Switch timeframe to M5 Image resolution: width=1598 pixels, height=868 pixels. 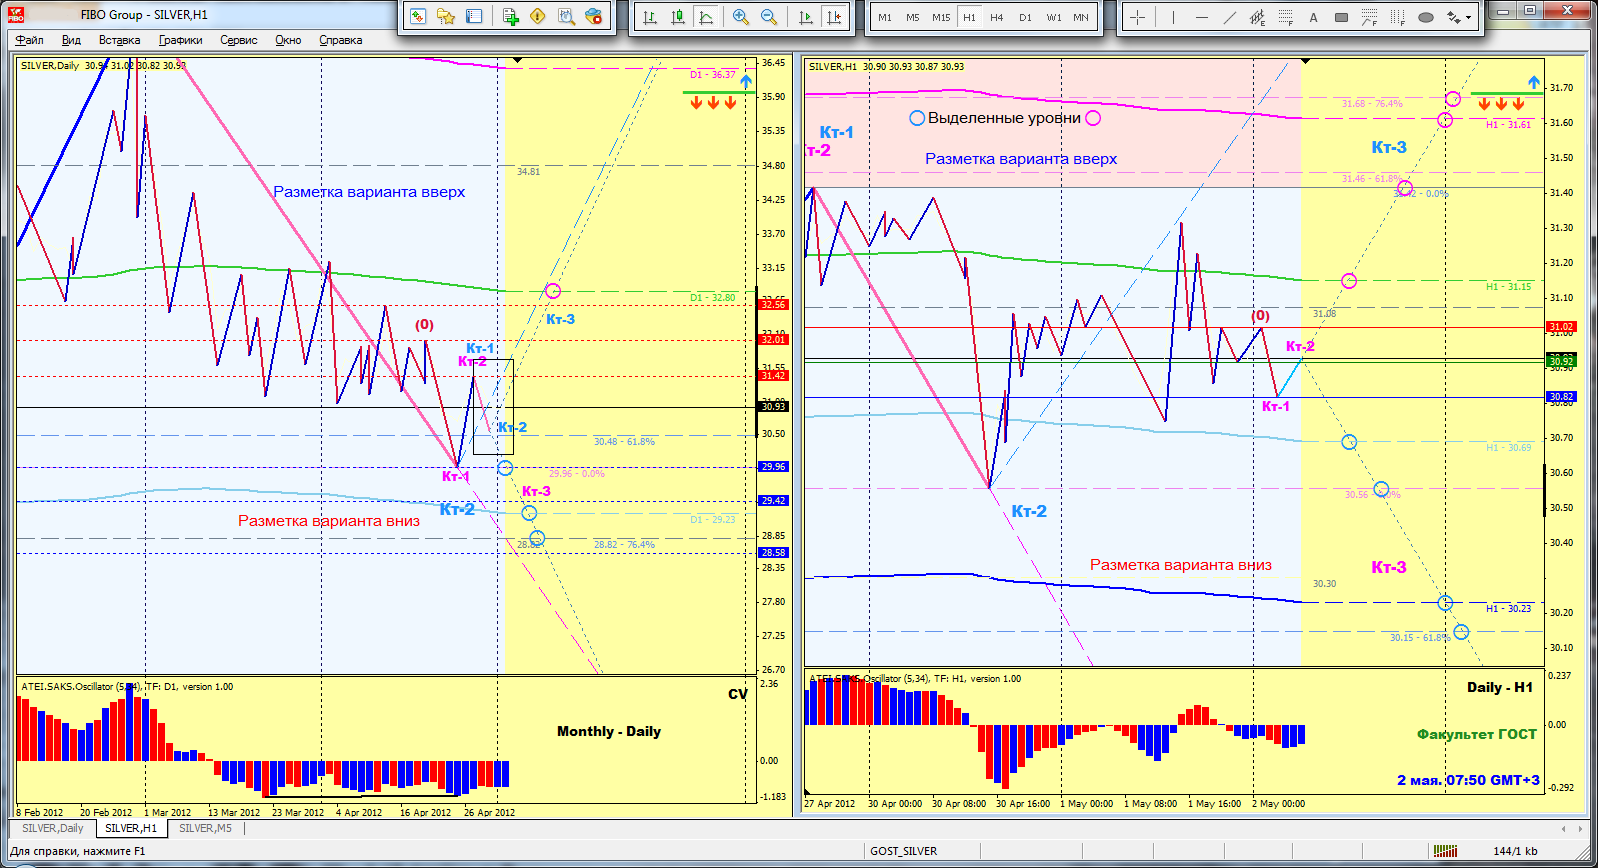pos(913,17)
